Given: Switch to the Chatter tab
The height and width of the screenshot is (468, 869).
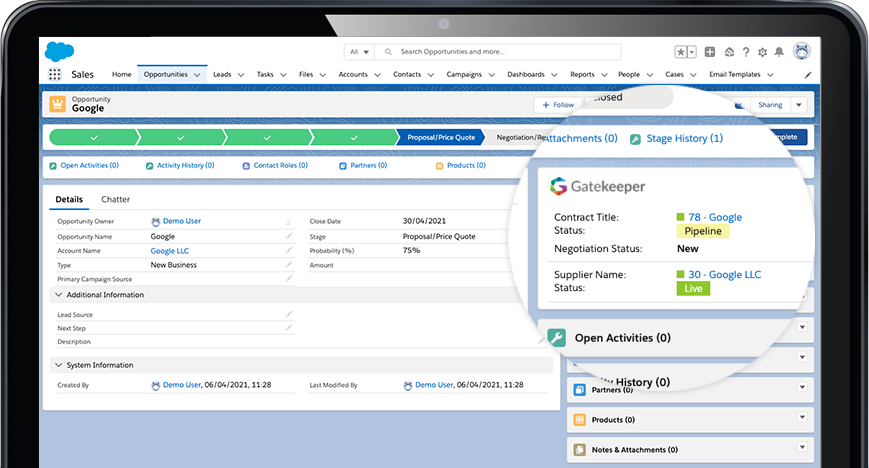Looking at the screenshot, I should 115,200.
